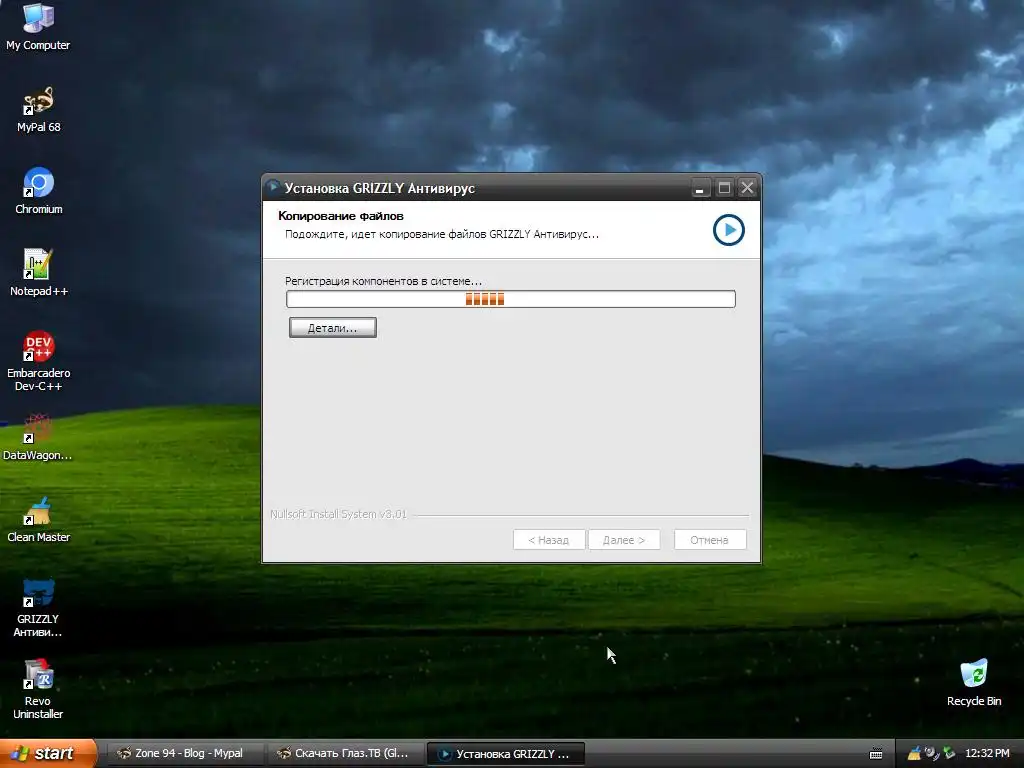Viewport: 1024px width, 768px height.
Task: Click the disabled Далее button
Action: tap(624, 540)
